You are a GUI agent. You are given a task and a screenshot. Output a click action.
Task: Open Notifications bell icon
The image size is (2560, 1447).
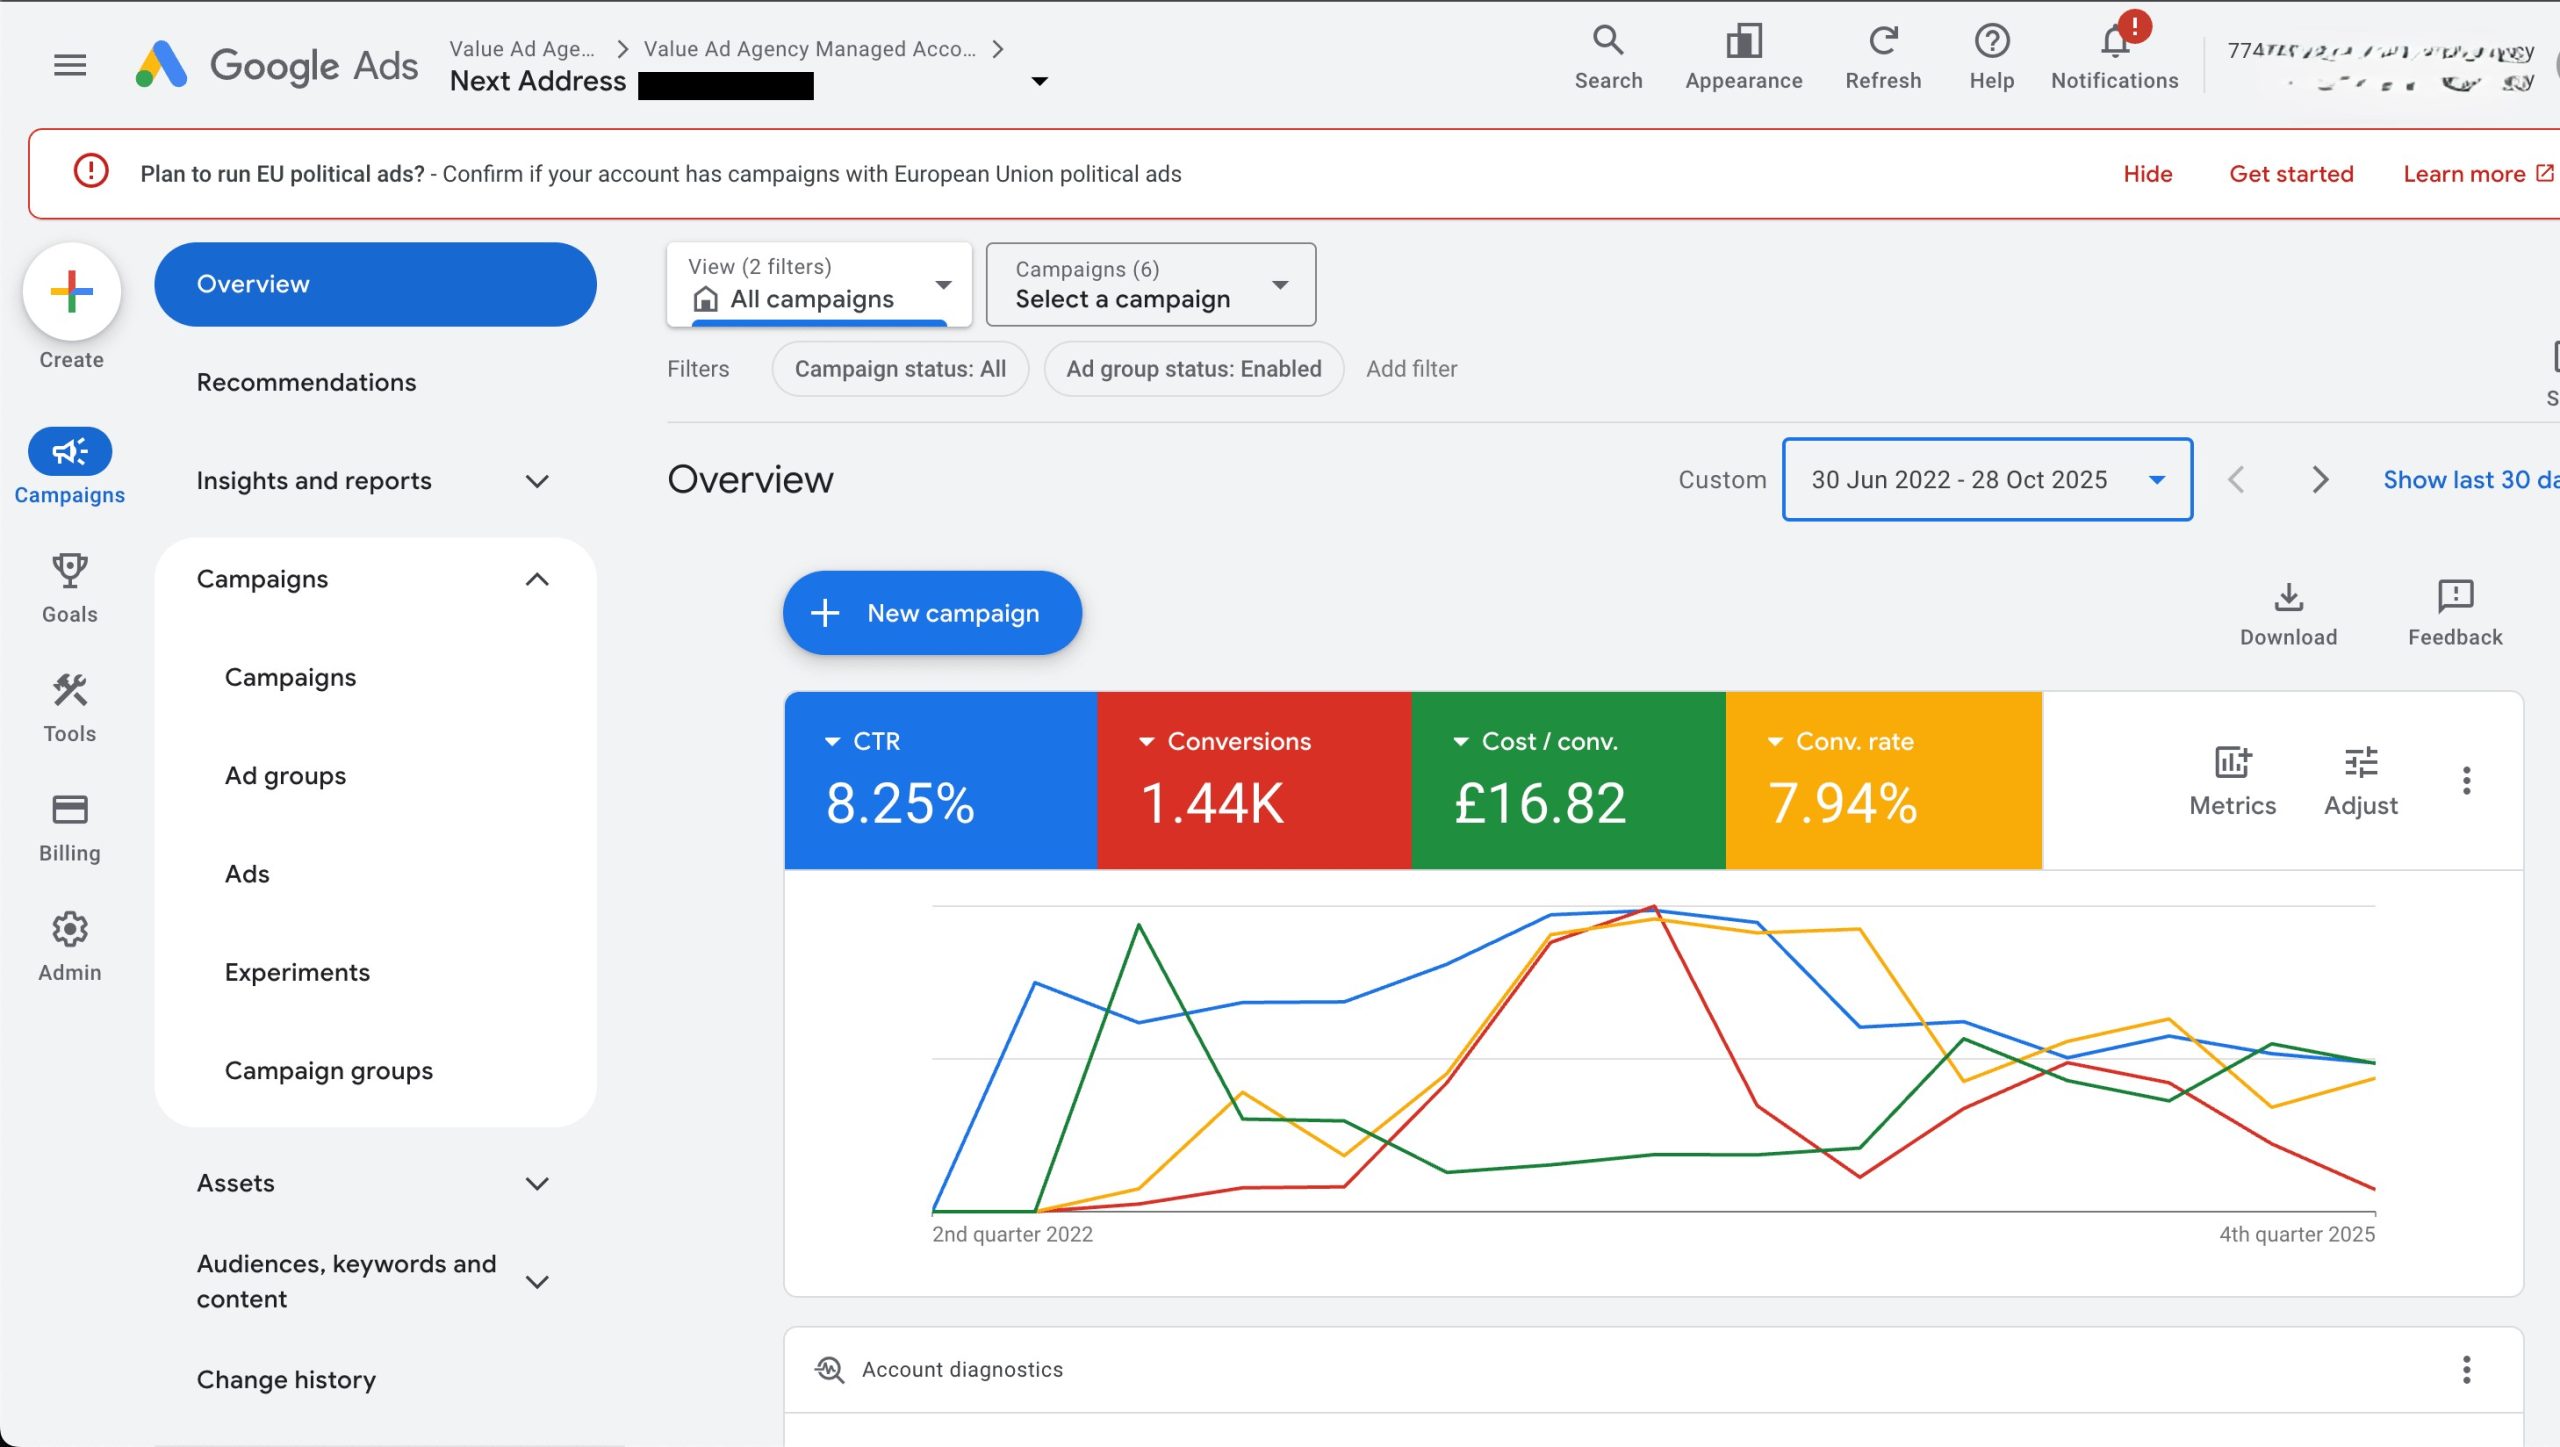[x=2114, y=42]
